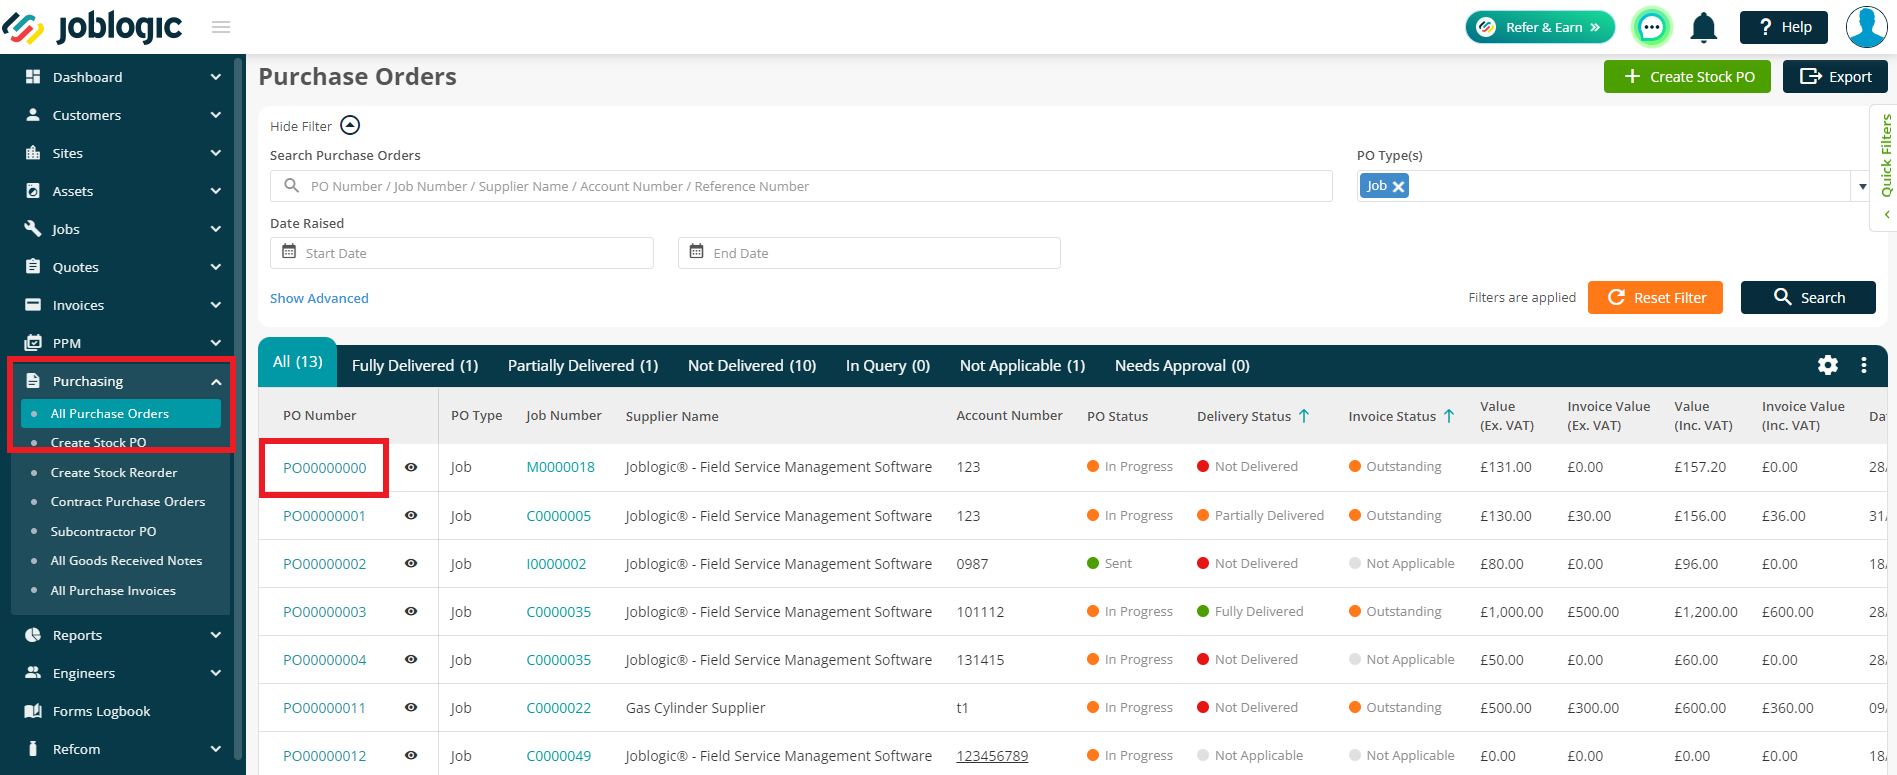Click the Jobs wrench icon
This screenshot has width=1897, height=775.
click(33, 229)
